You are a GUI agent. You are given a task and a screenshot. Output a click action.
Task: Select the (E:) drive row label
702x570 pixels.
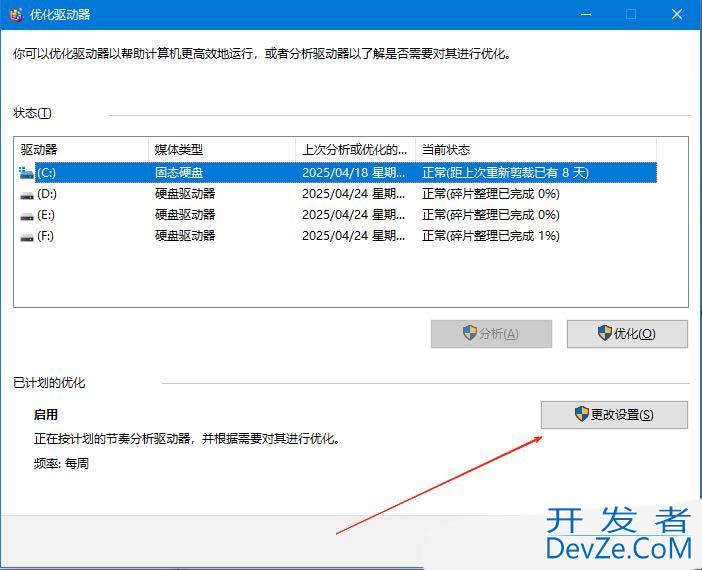[46, 215]
